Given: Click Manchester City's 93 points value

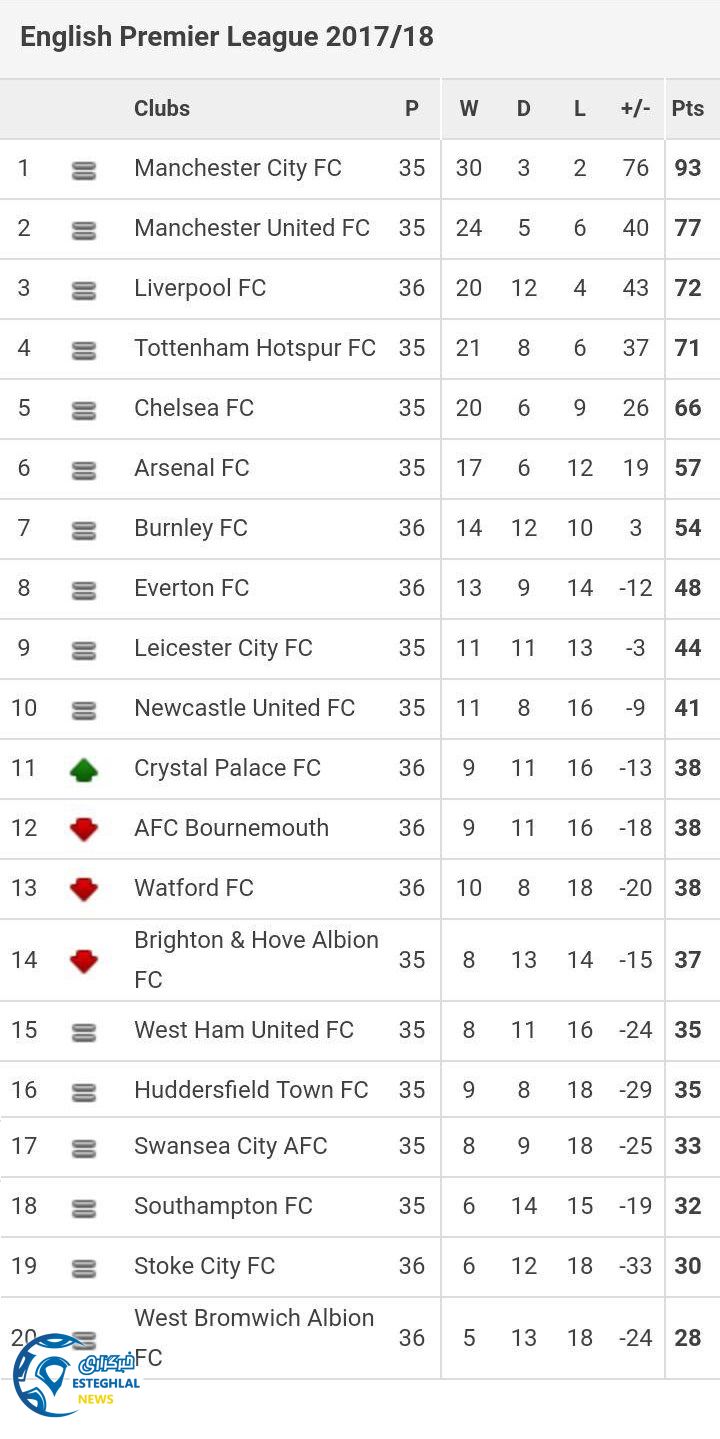Looking at the screenshot, I should click(688, 168).
